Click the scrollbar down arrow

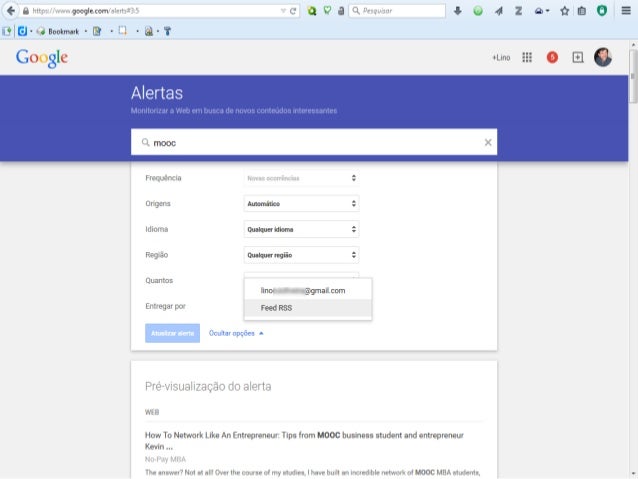click(633, 473)
